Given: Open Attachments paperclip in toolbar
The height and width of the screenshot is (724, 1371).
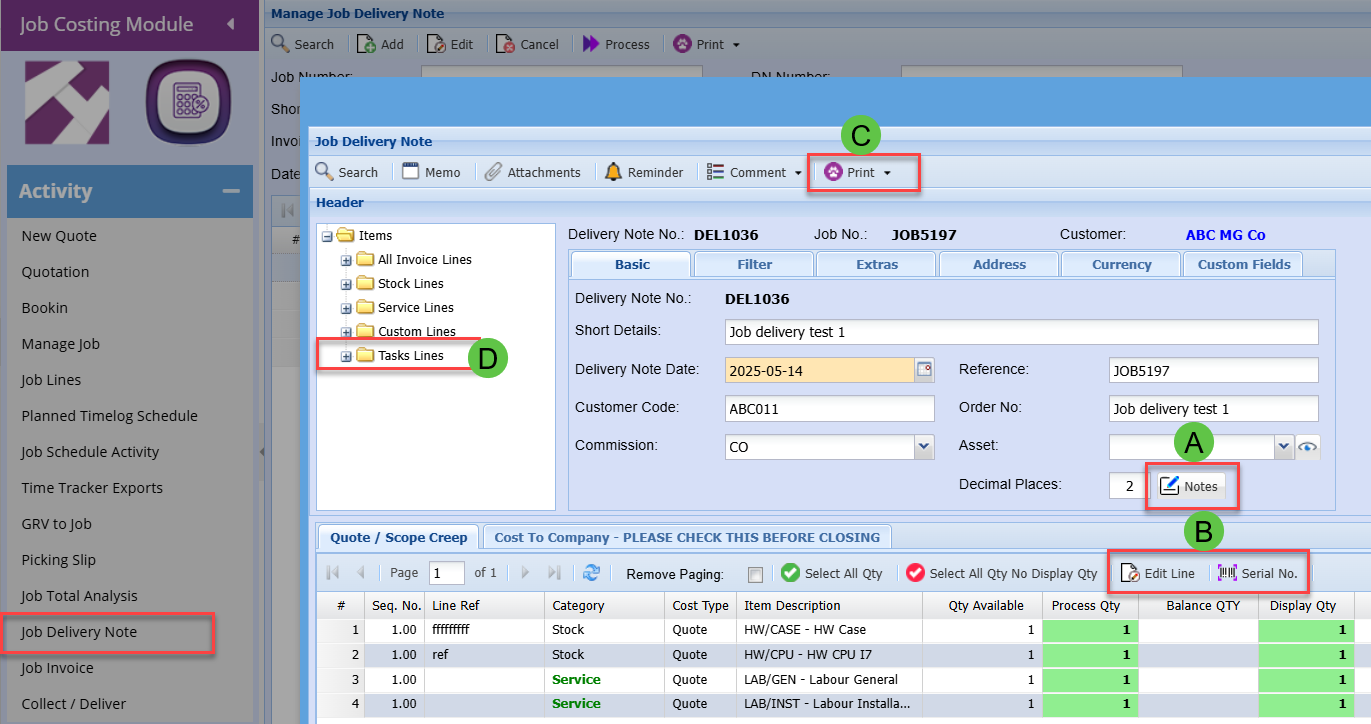Looking at the screenshot, I should click(493, 172).
